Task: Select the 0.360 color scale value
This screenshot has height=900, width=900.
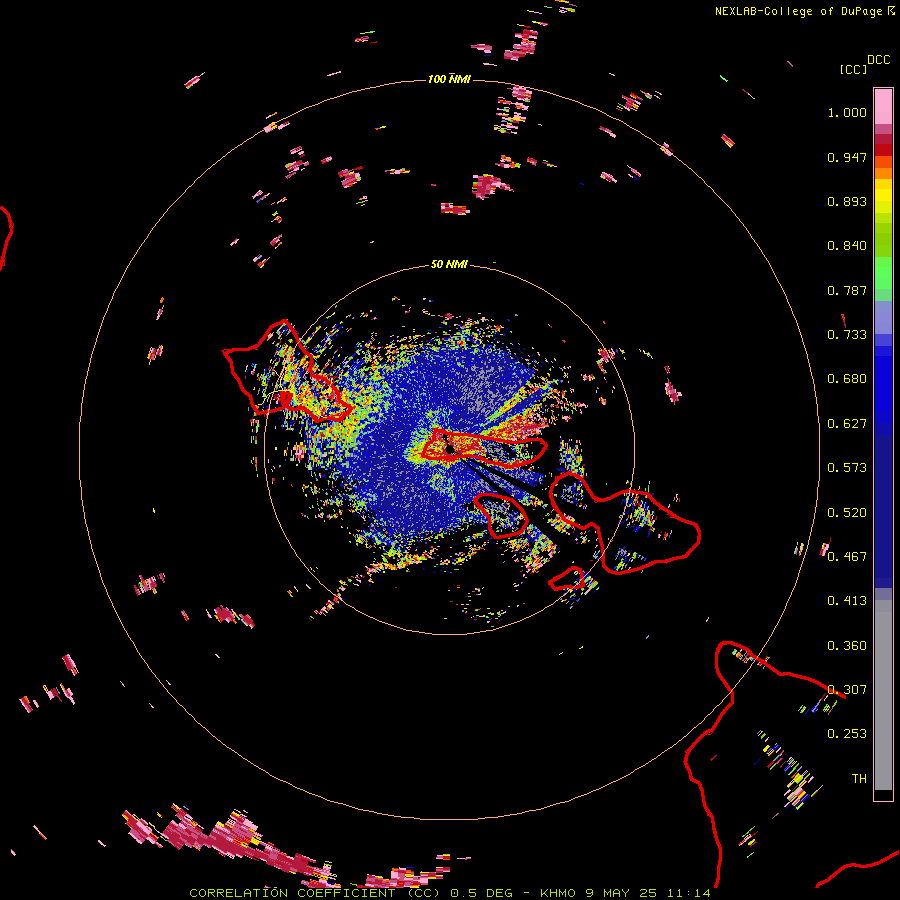Action: pyautogui.click(x=847, y=646)
